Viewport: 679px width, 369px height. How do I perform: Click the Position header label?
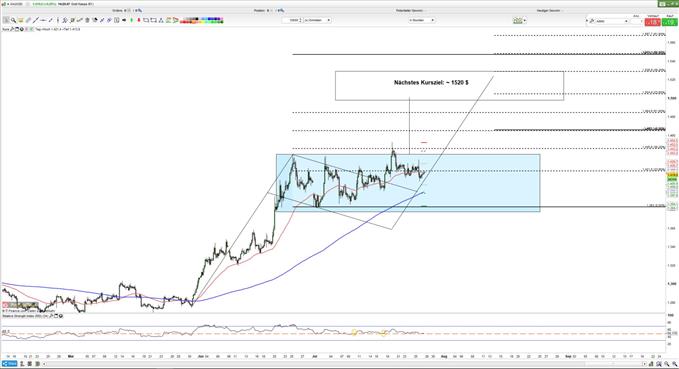click(260, 10)
